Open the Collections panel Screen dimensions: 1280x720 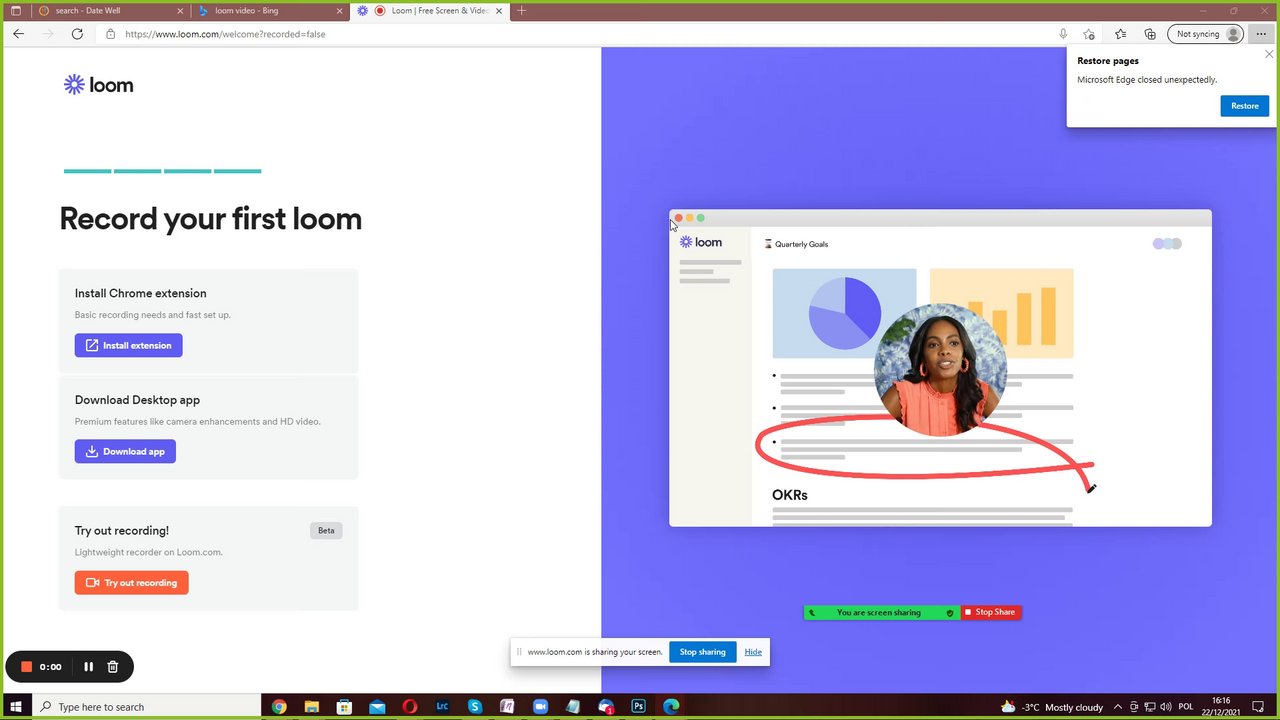coord(1150,34)
